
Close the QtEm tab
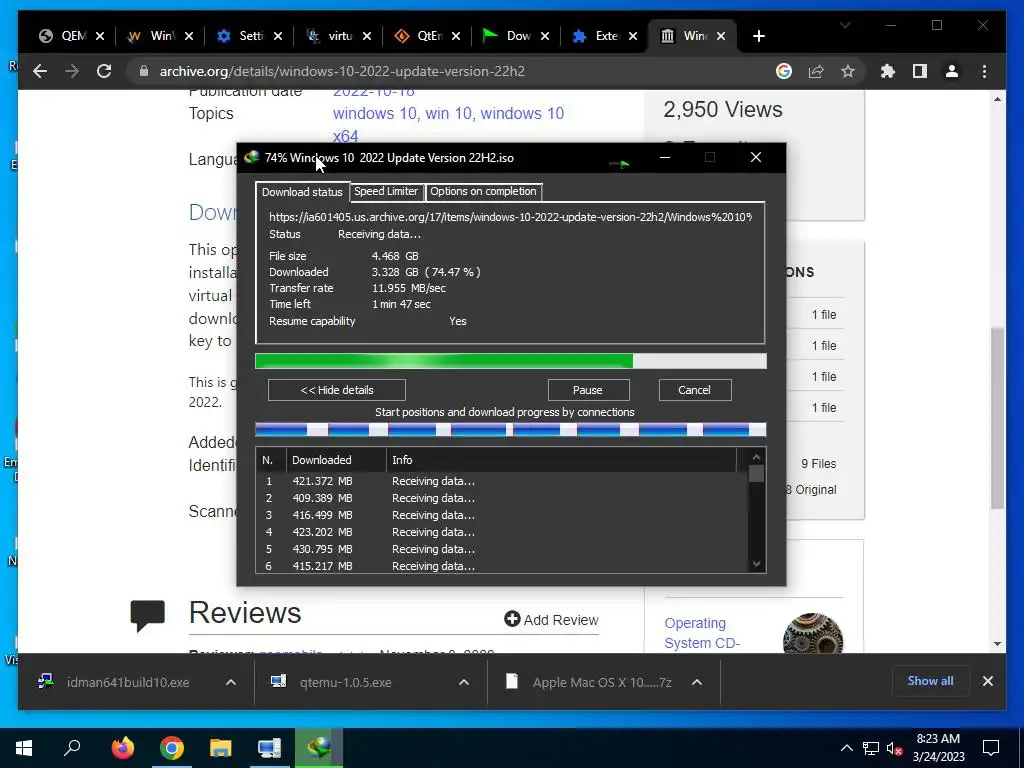click(456, 36)
